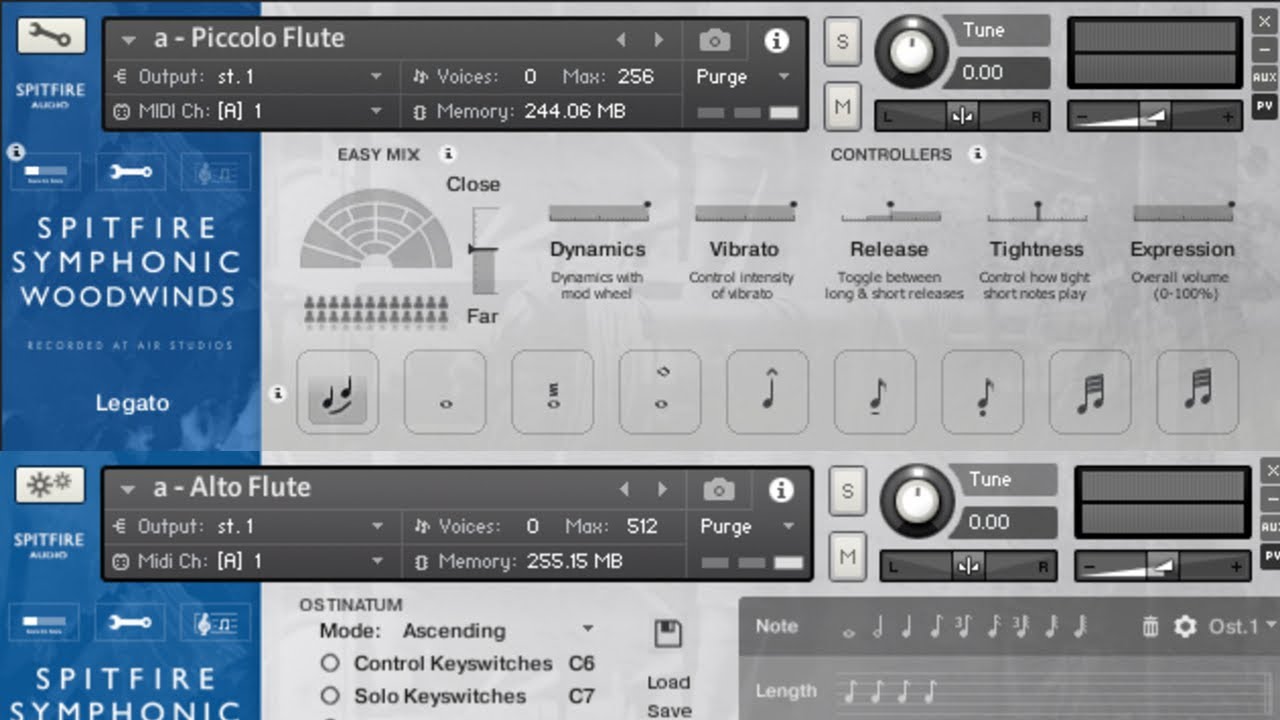
Task: Go to previous instrument from Piccolo Flute
Action: pyautogui.click(x=622, y=40)
